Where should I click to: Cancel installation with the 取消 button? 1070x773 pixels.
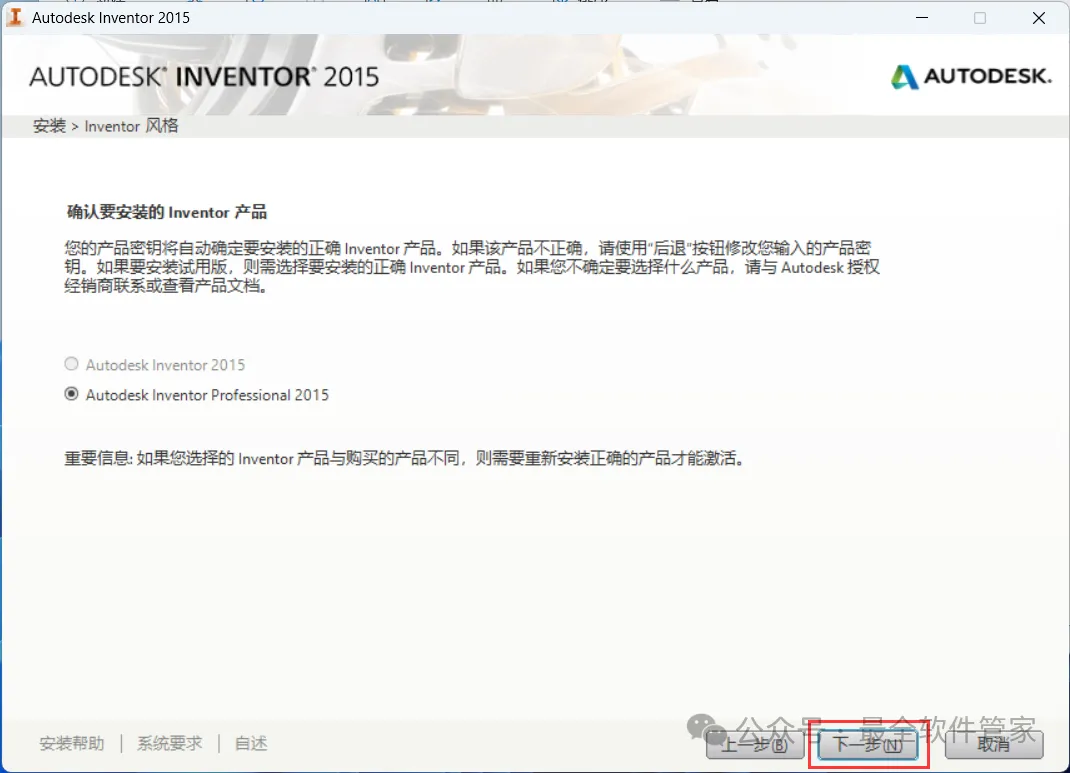tap(994, 744)
